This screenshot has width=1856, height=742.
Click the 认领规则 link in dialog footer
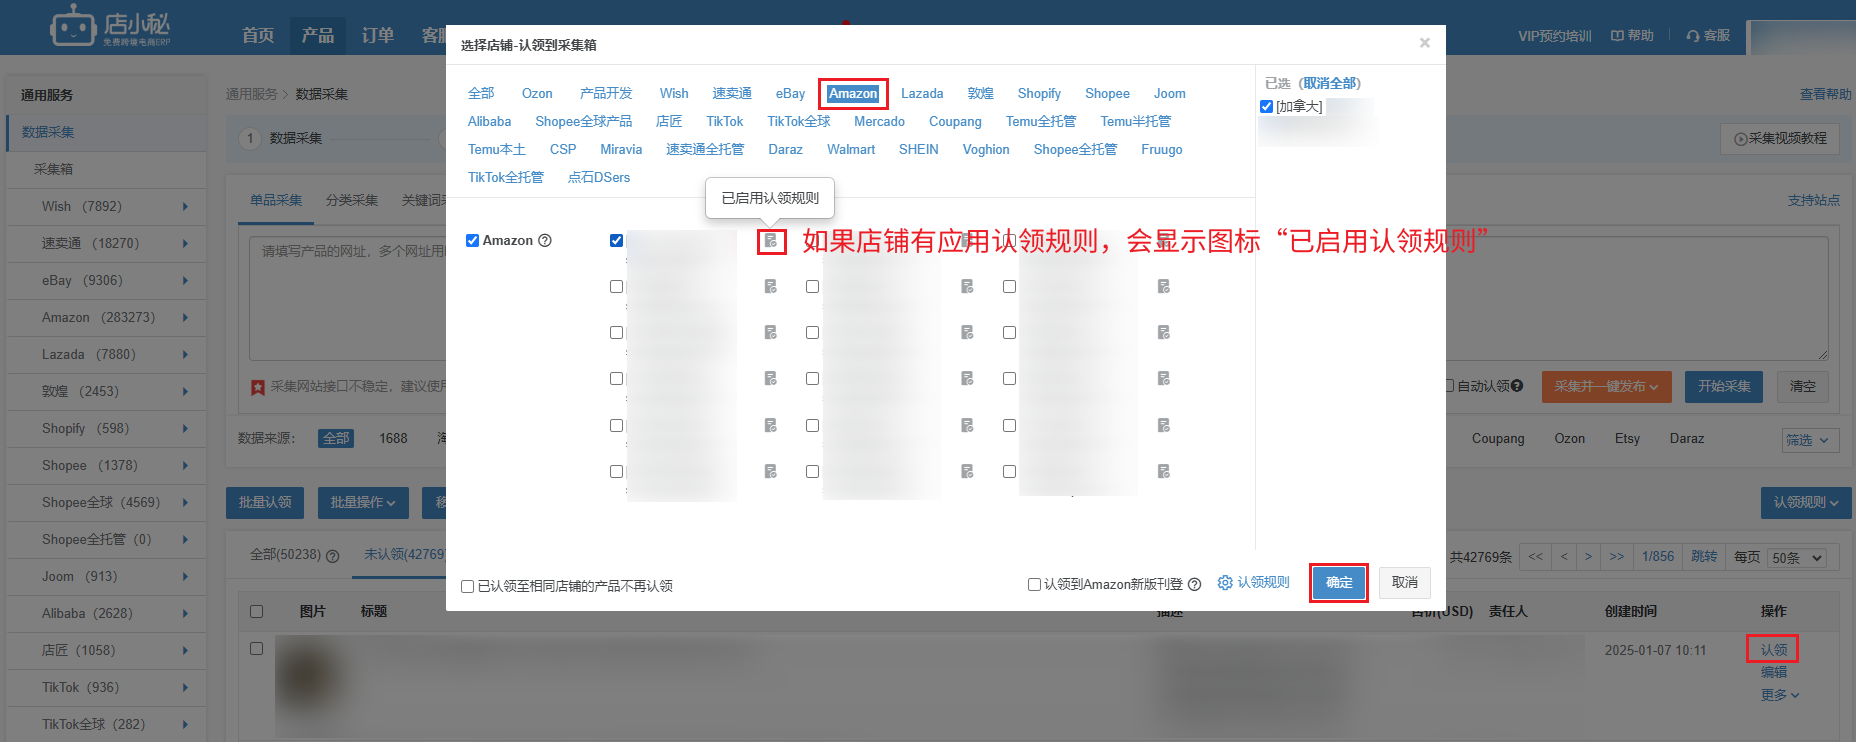1263,582
